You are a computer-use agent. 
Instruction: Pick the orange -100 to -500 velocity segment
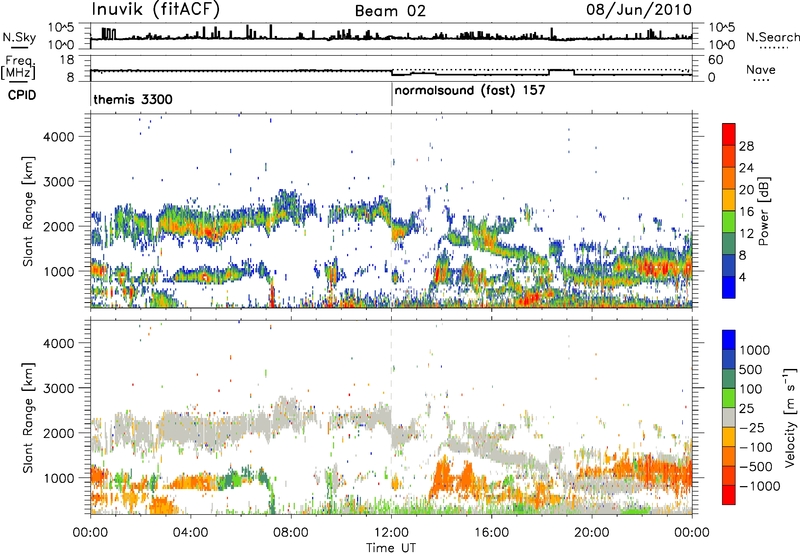[729, 457]
